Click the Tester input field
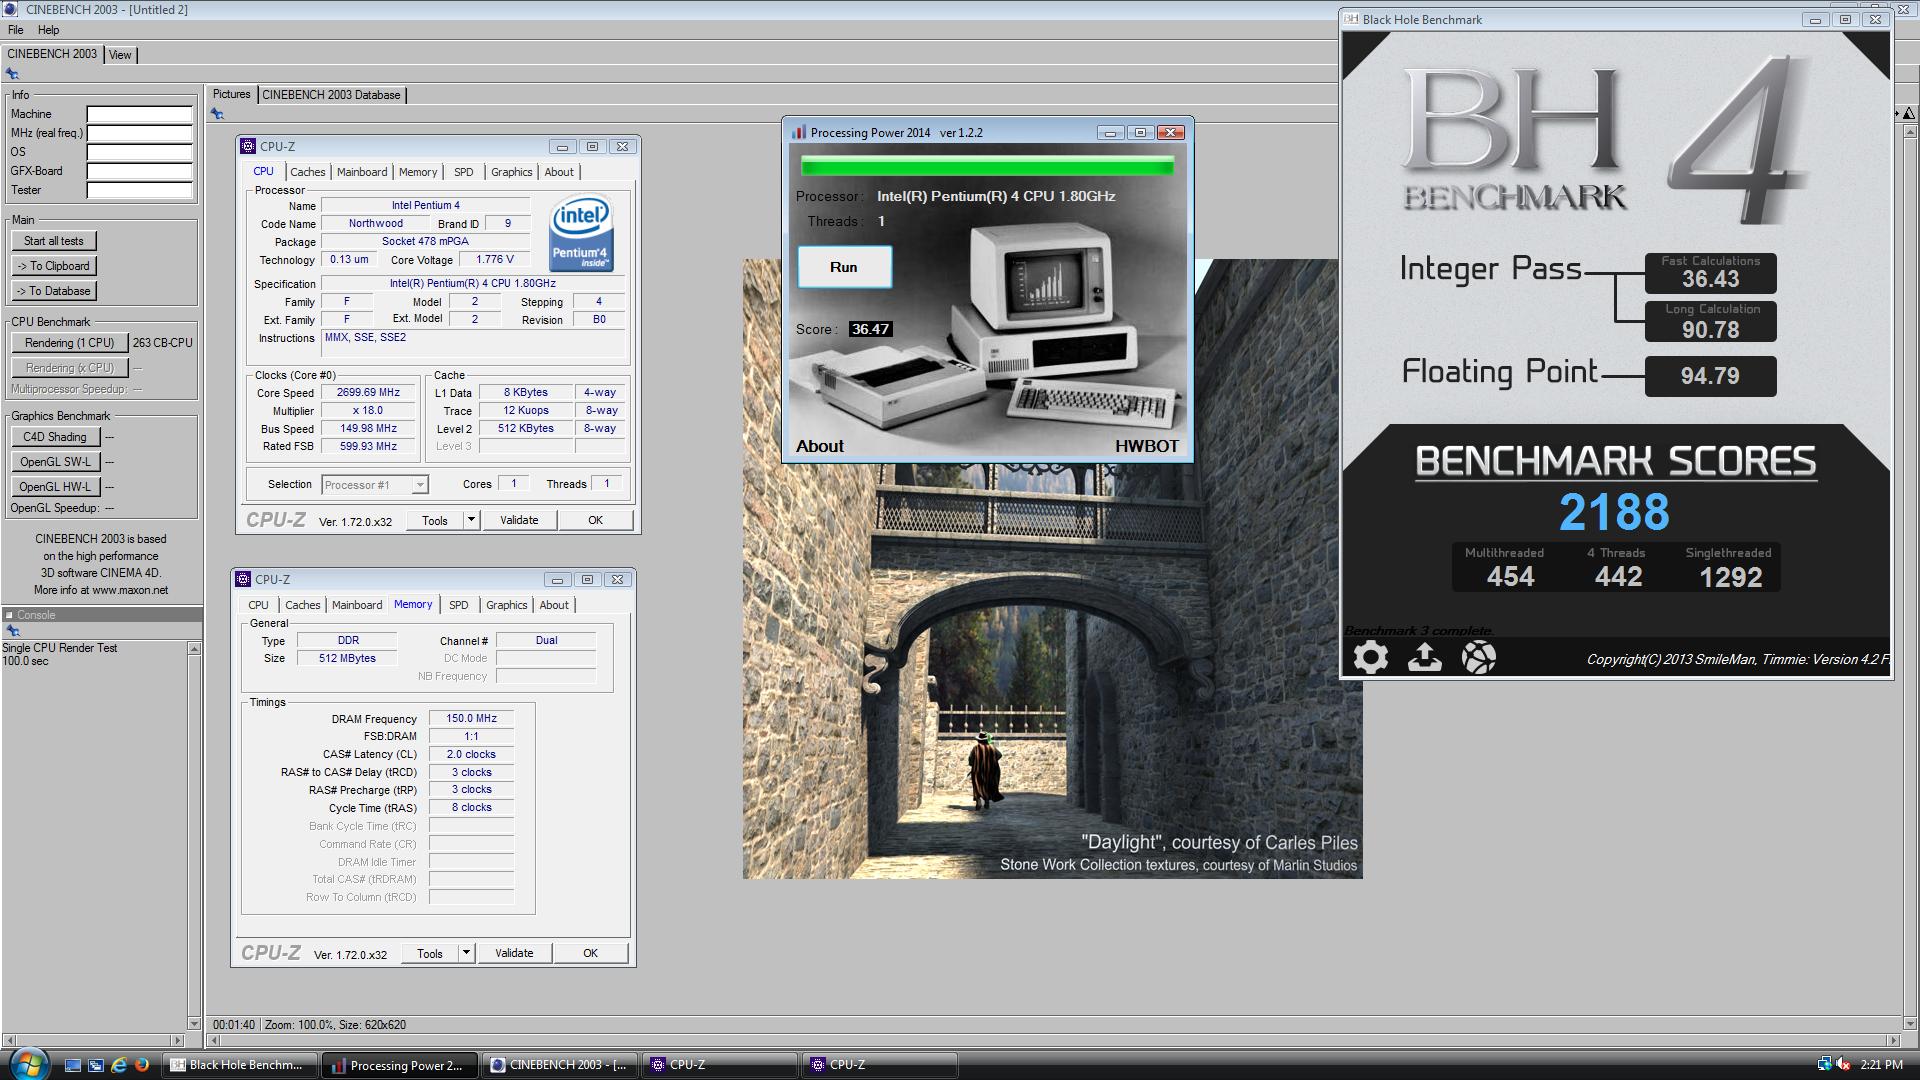Image resolution: width=1920 pixels, height=1080 pixels. pyautogui.click(x=139, y=190)
